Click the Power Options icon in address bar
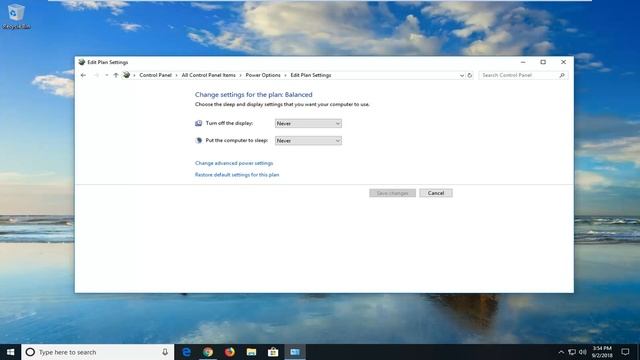The height and width of the screenshot is (360, 640). click(x=127, y=75)
